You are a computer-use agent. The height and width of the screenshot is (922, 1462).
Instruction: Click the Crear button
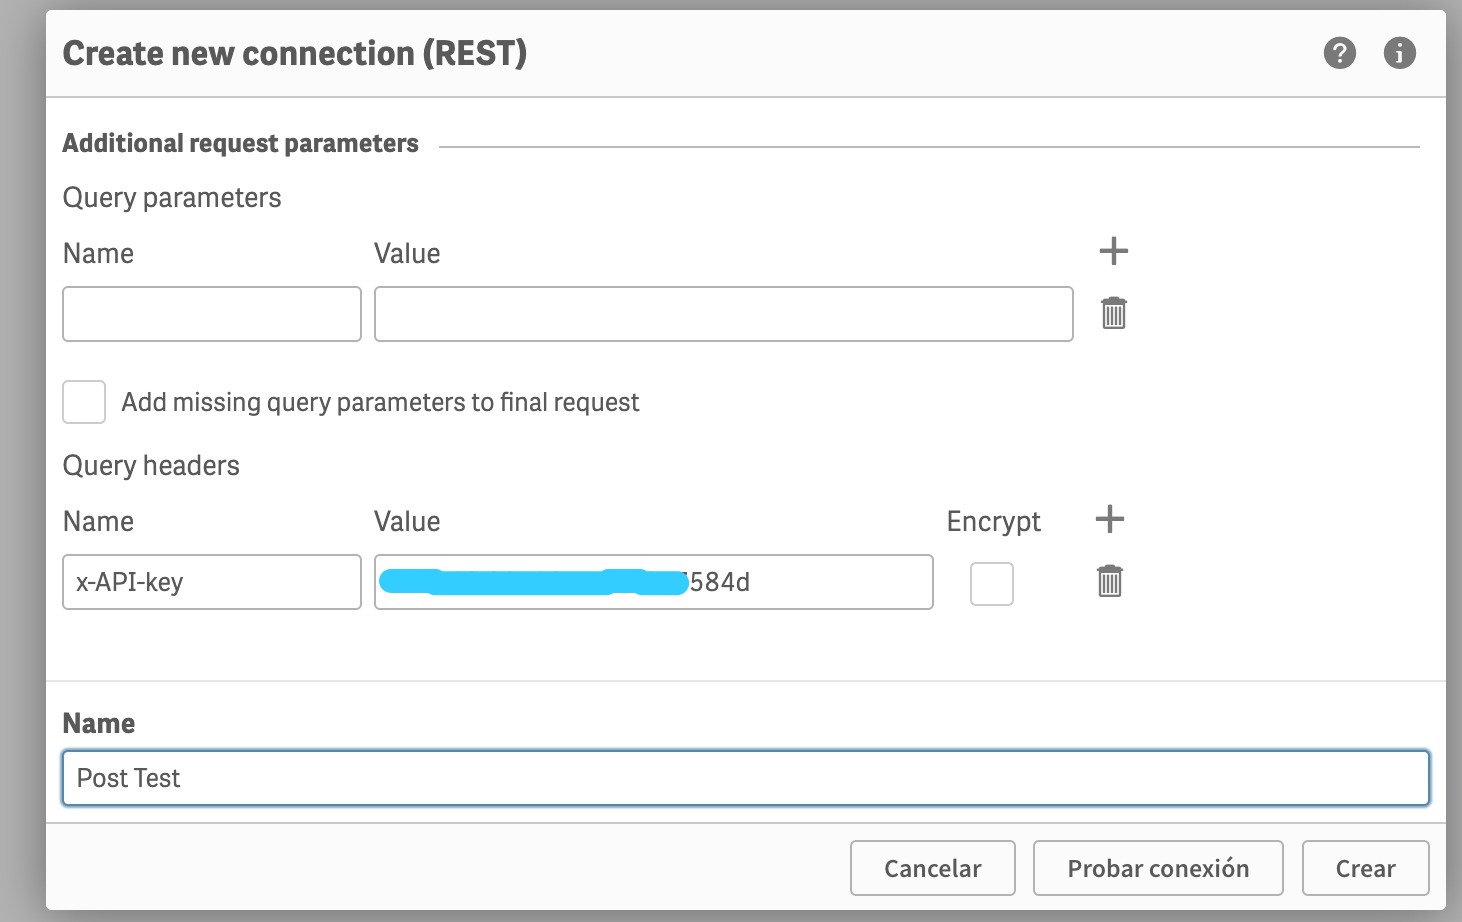(1366, 868)
